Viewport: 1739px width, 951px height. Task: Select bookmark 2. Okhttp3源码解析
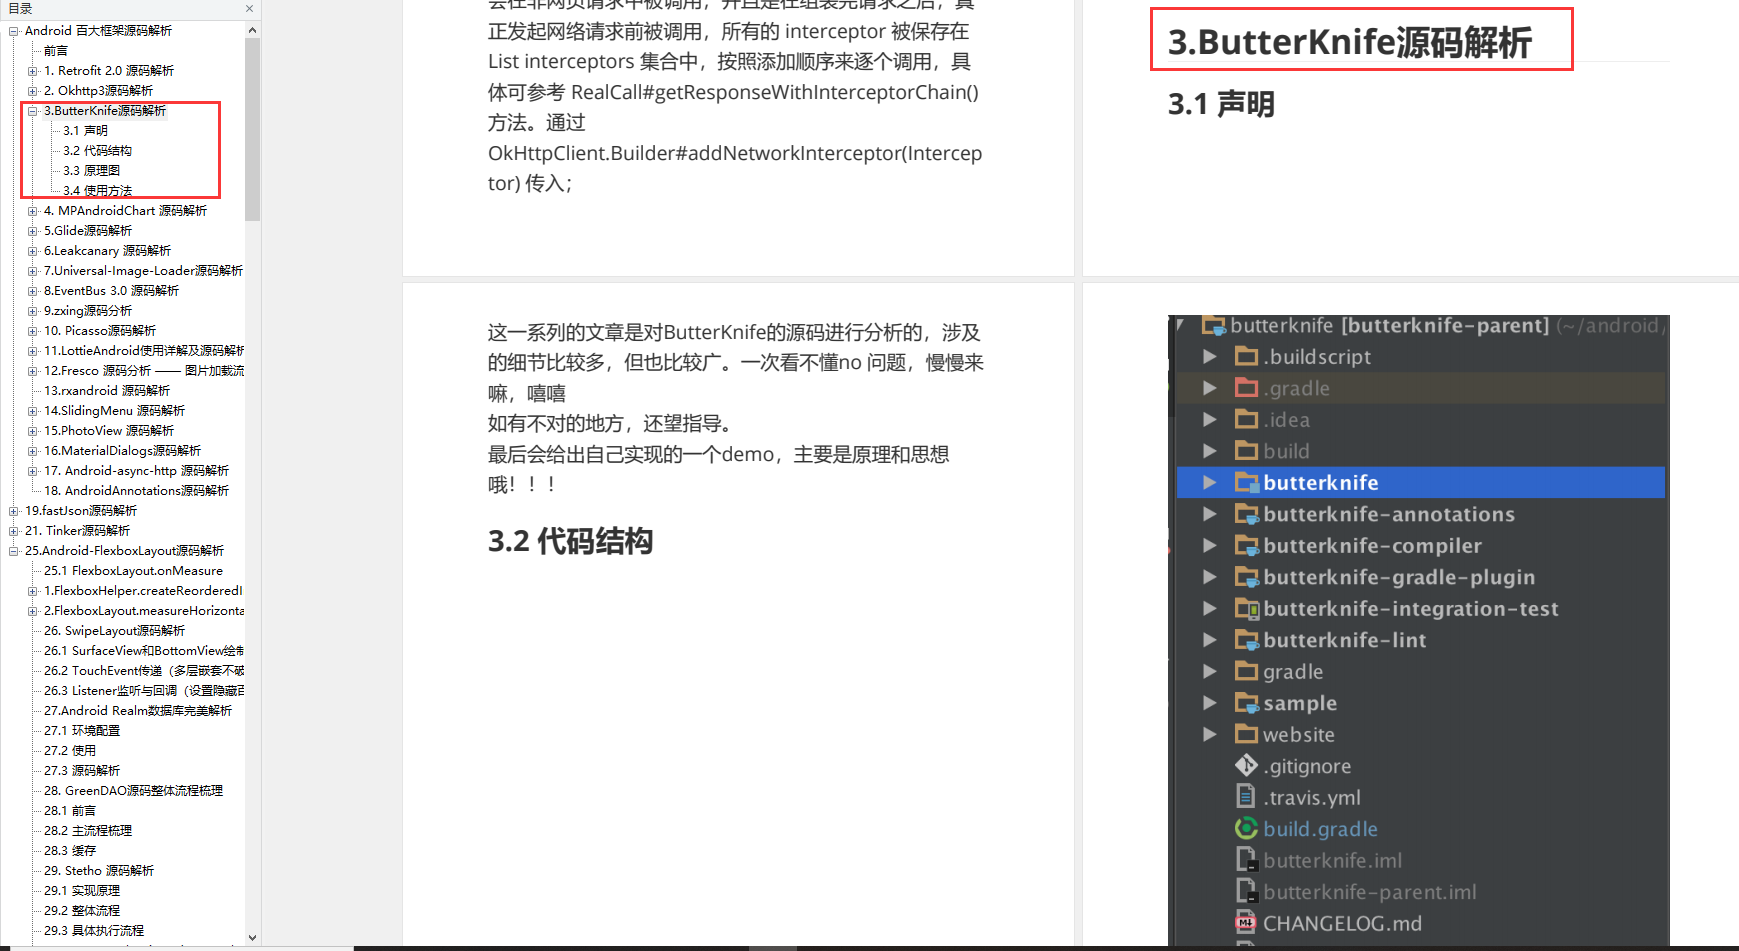pos(98,91)
